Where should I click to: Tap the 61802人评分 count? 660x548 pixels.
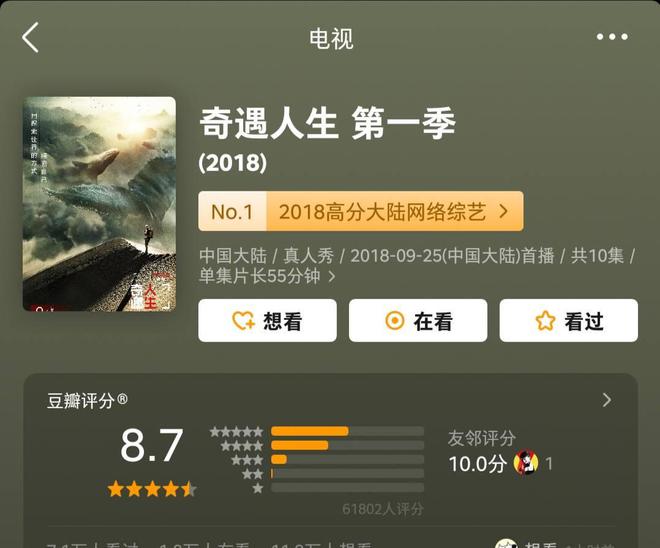tap(383, 509)
